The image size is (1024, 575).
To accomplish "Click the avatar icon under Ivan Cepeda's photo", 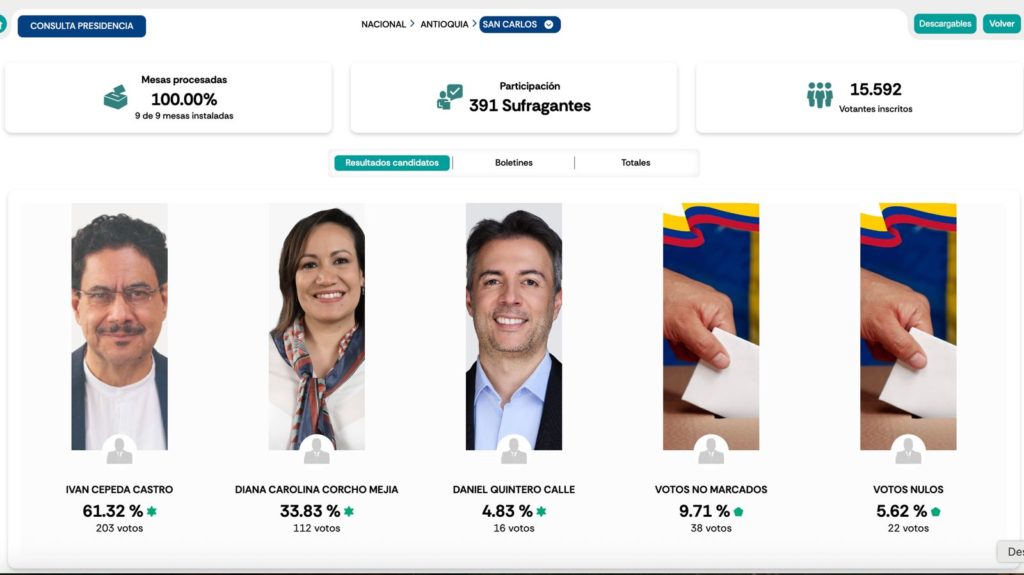I will [120, 450].
